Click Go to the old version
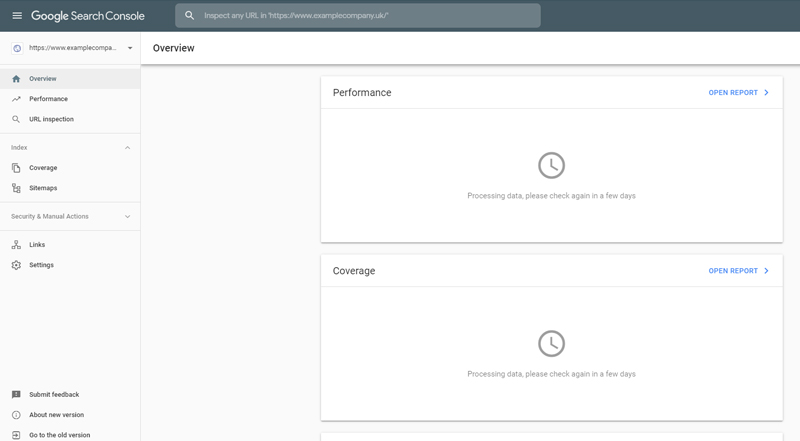The image size is (800, 441). pyautogui.click(x=59, y=435)
